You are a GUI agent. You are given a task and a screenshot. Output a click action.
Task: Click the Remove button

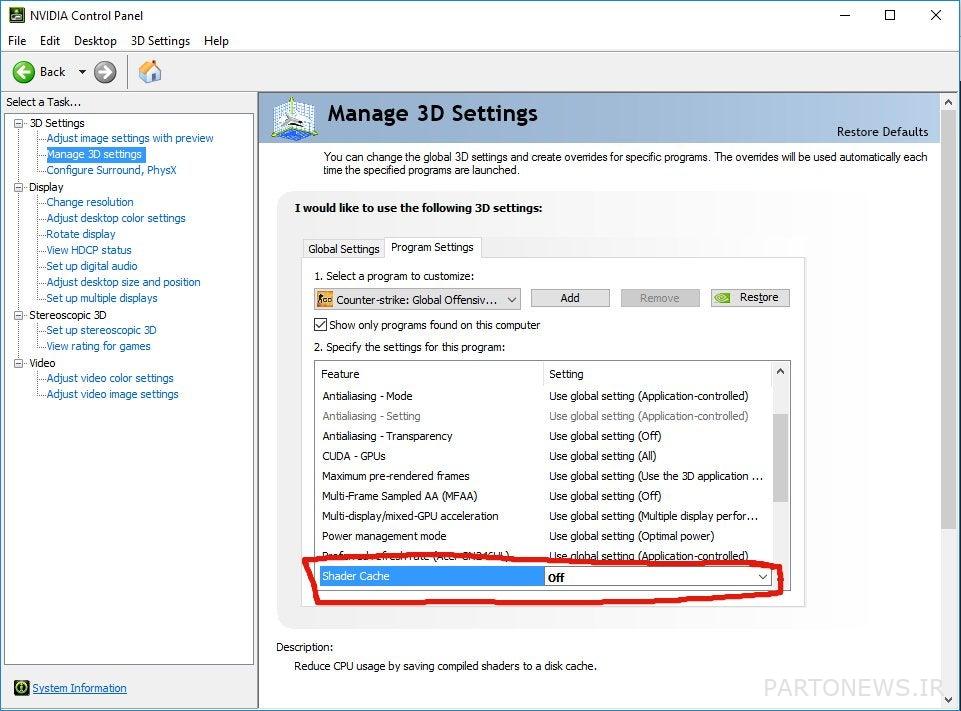pyautogui.click(x=659, y=298)
